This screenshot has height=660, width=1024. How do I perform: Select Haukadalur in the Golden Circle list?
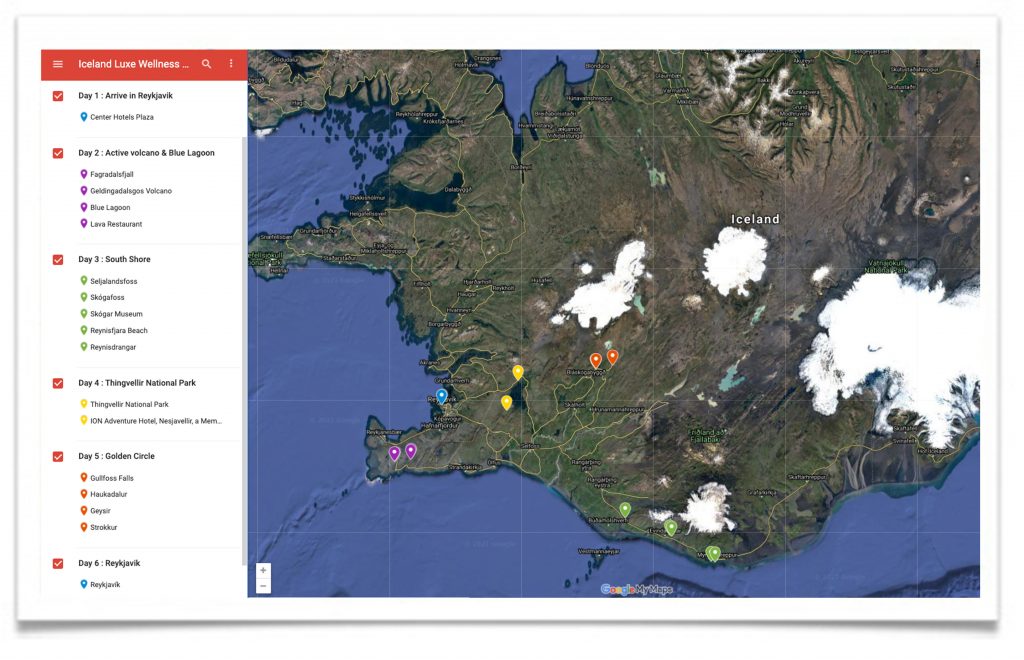pos(108,494)
